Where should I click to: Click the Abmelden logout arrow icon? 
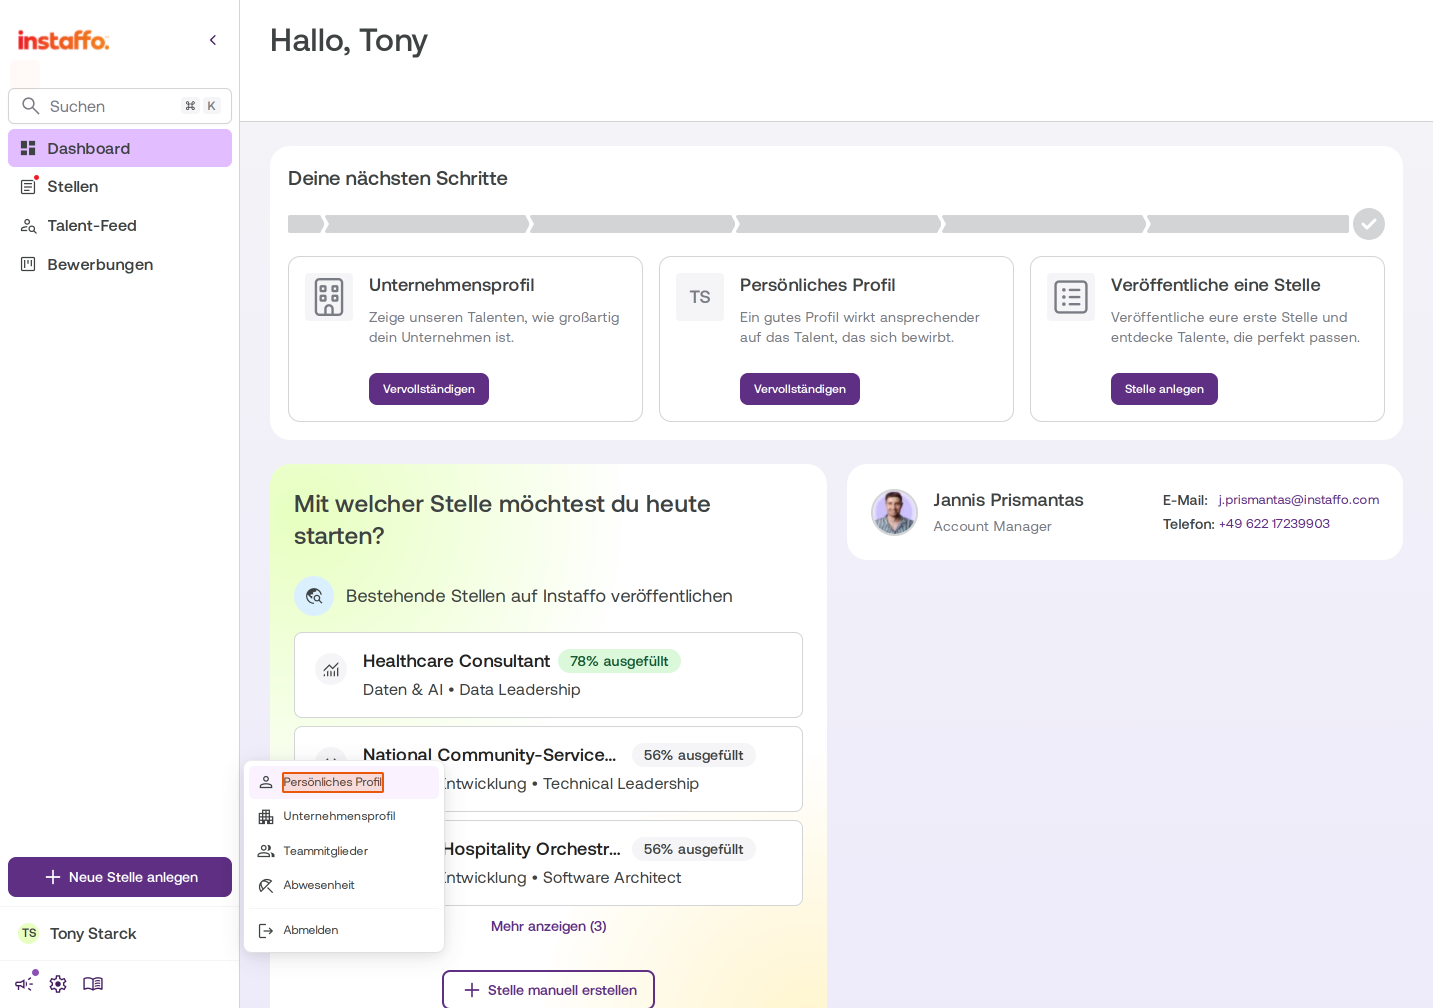266,930
